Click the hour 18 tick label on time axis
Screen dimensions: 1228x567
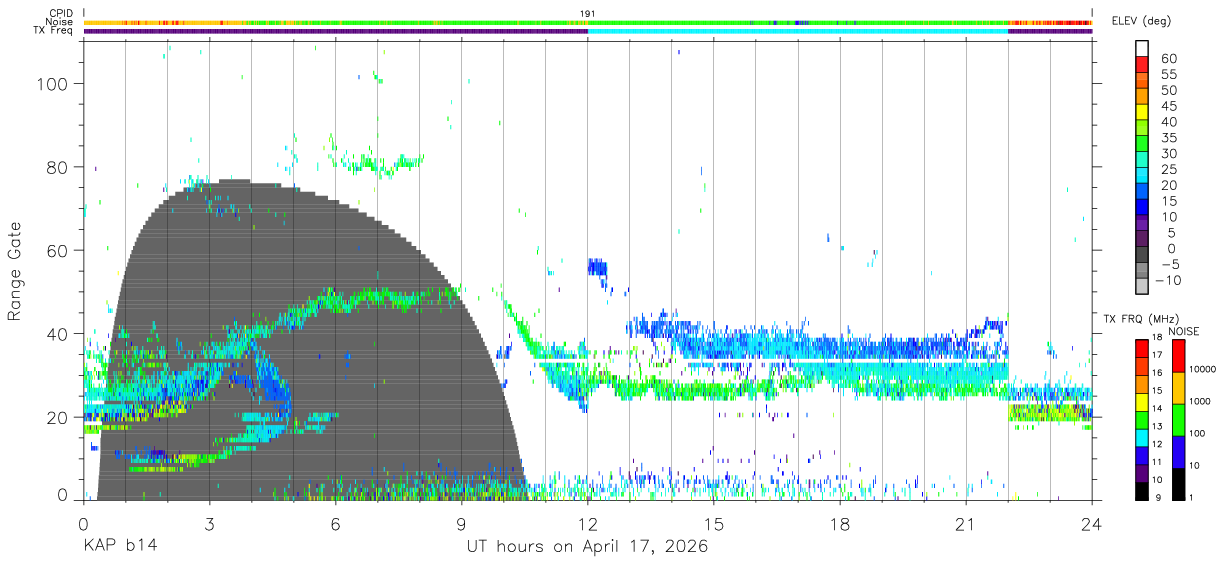(x=840, y=524)
